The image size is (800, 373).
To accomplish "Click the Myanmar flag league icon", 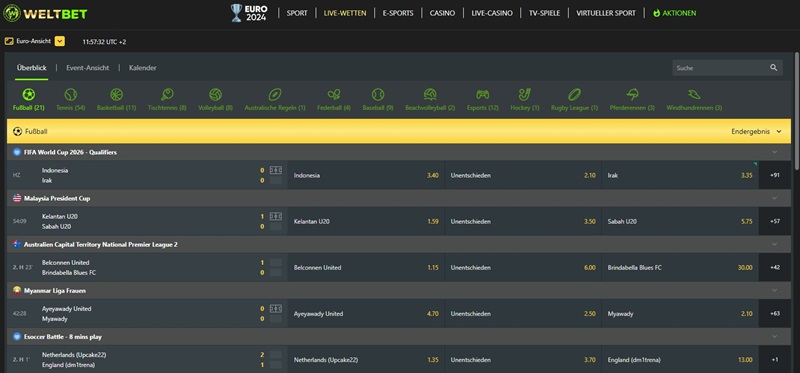I will click(x=17, y=290).
